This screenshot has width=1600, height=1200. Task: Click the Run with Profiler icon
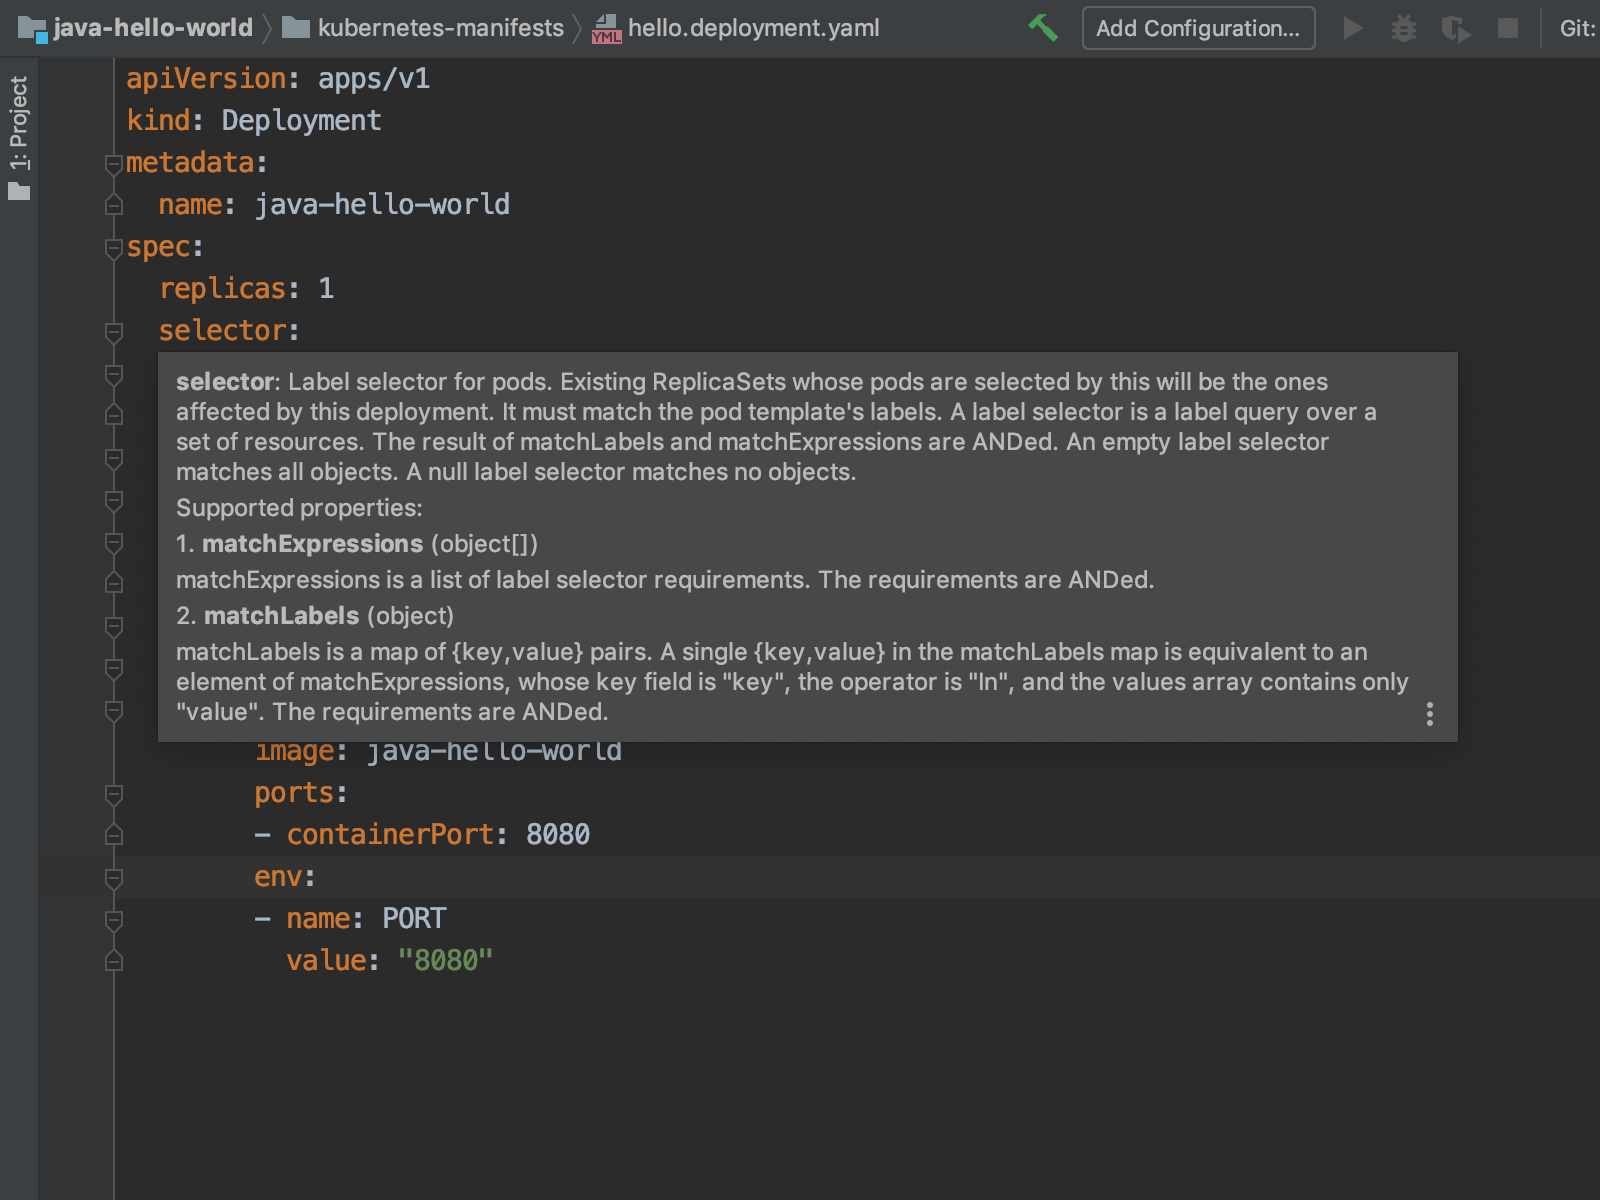click(x=1456, y=28)
